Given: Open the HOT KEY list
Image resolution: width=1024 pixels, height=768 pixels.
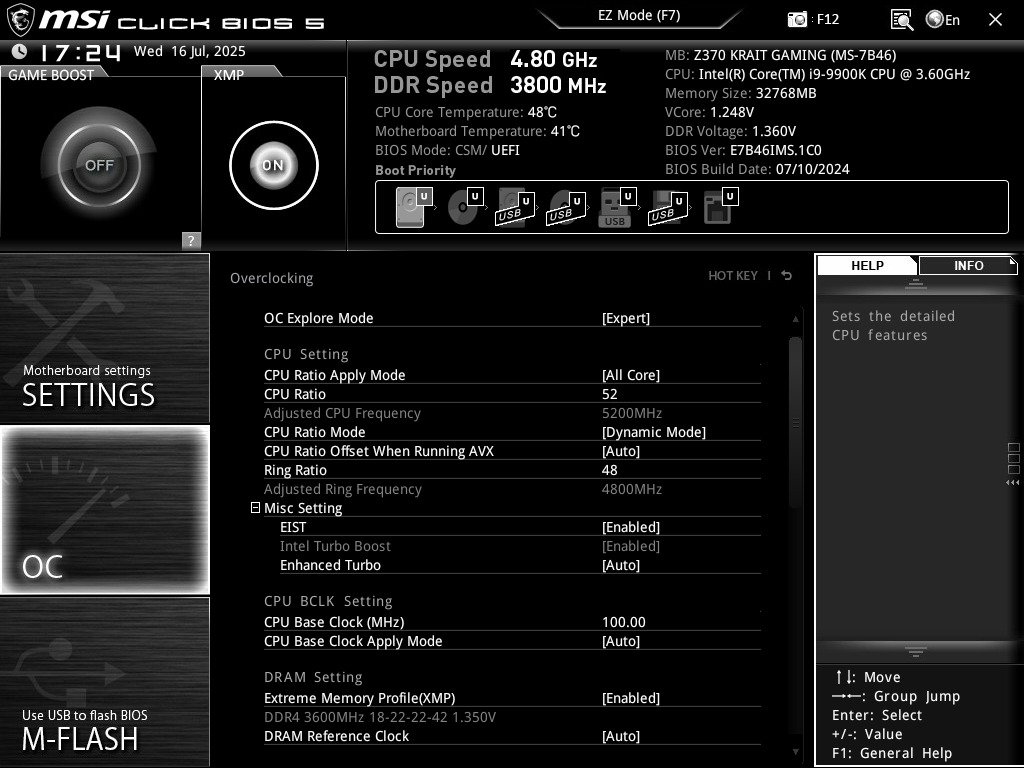Looking at the screenshot, I should click(x=733, y=276).
